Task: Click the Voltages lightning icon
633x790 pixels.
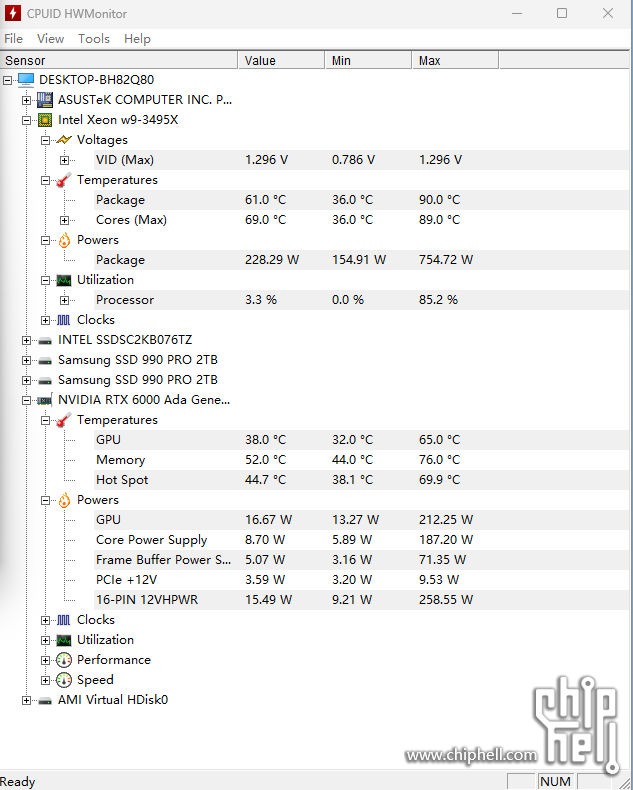Action: click(64, 140)
